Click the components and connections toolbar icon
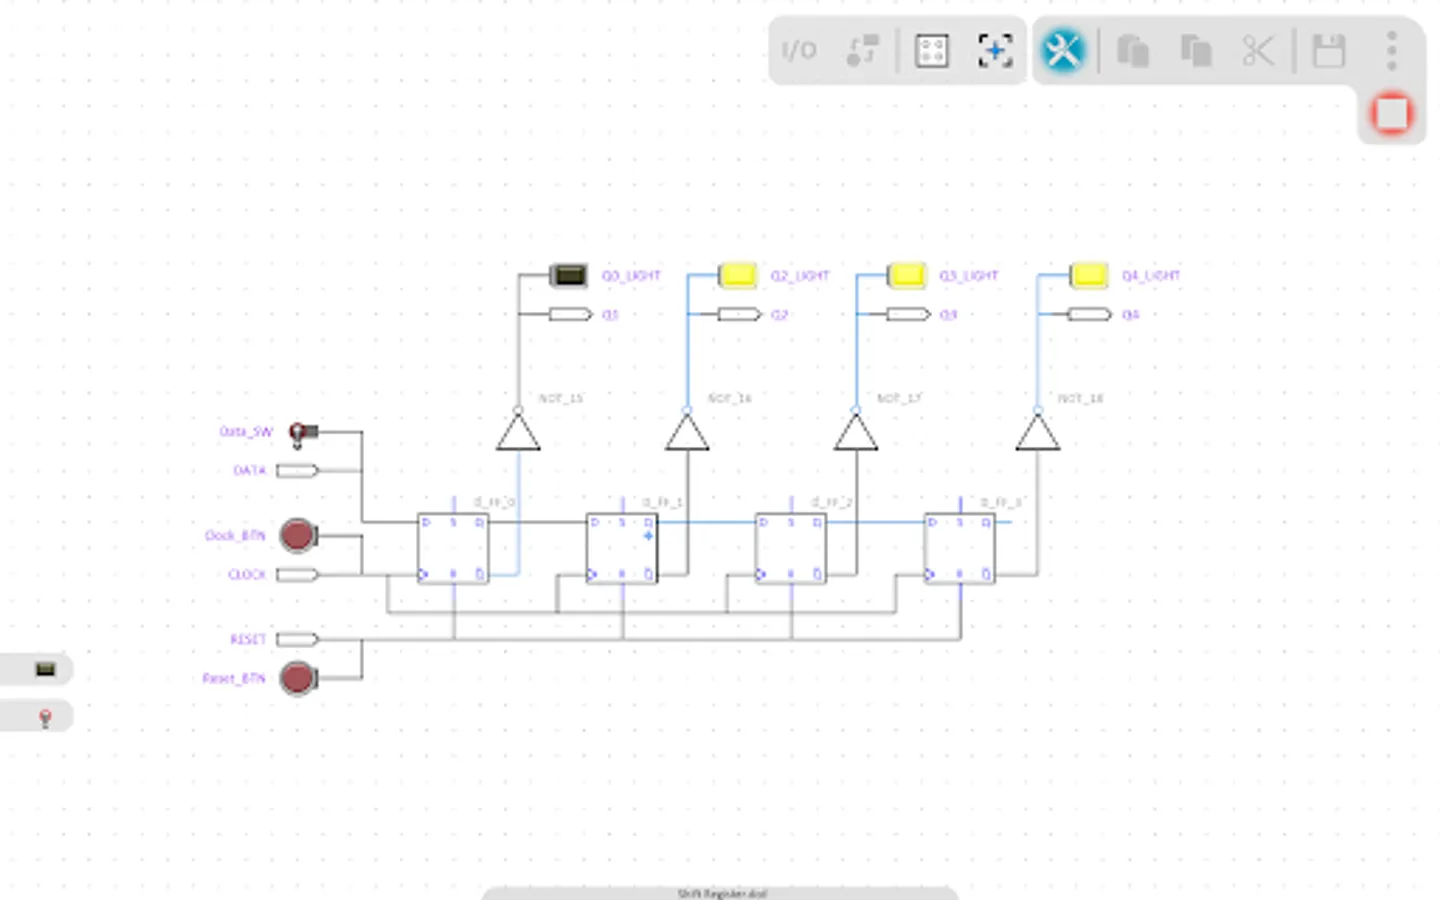This screenshot has height=900, width=1440. 862,50
